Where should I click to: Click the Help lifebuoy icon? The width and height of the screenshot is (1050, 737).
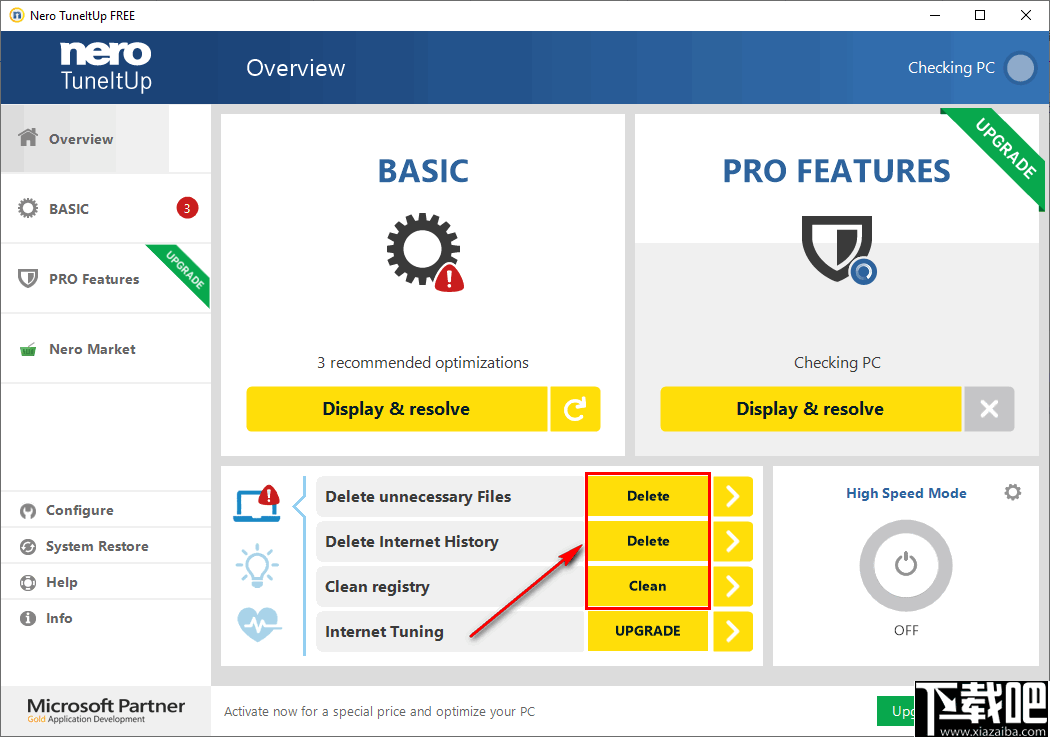click(x=28, y=583)
